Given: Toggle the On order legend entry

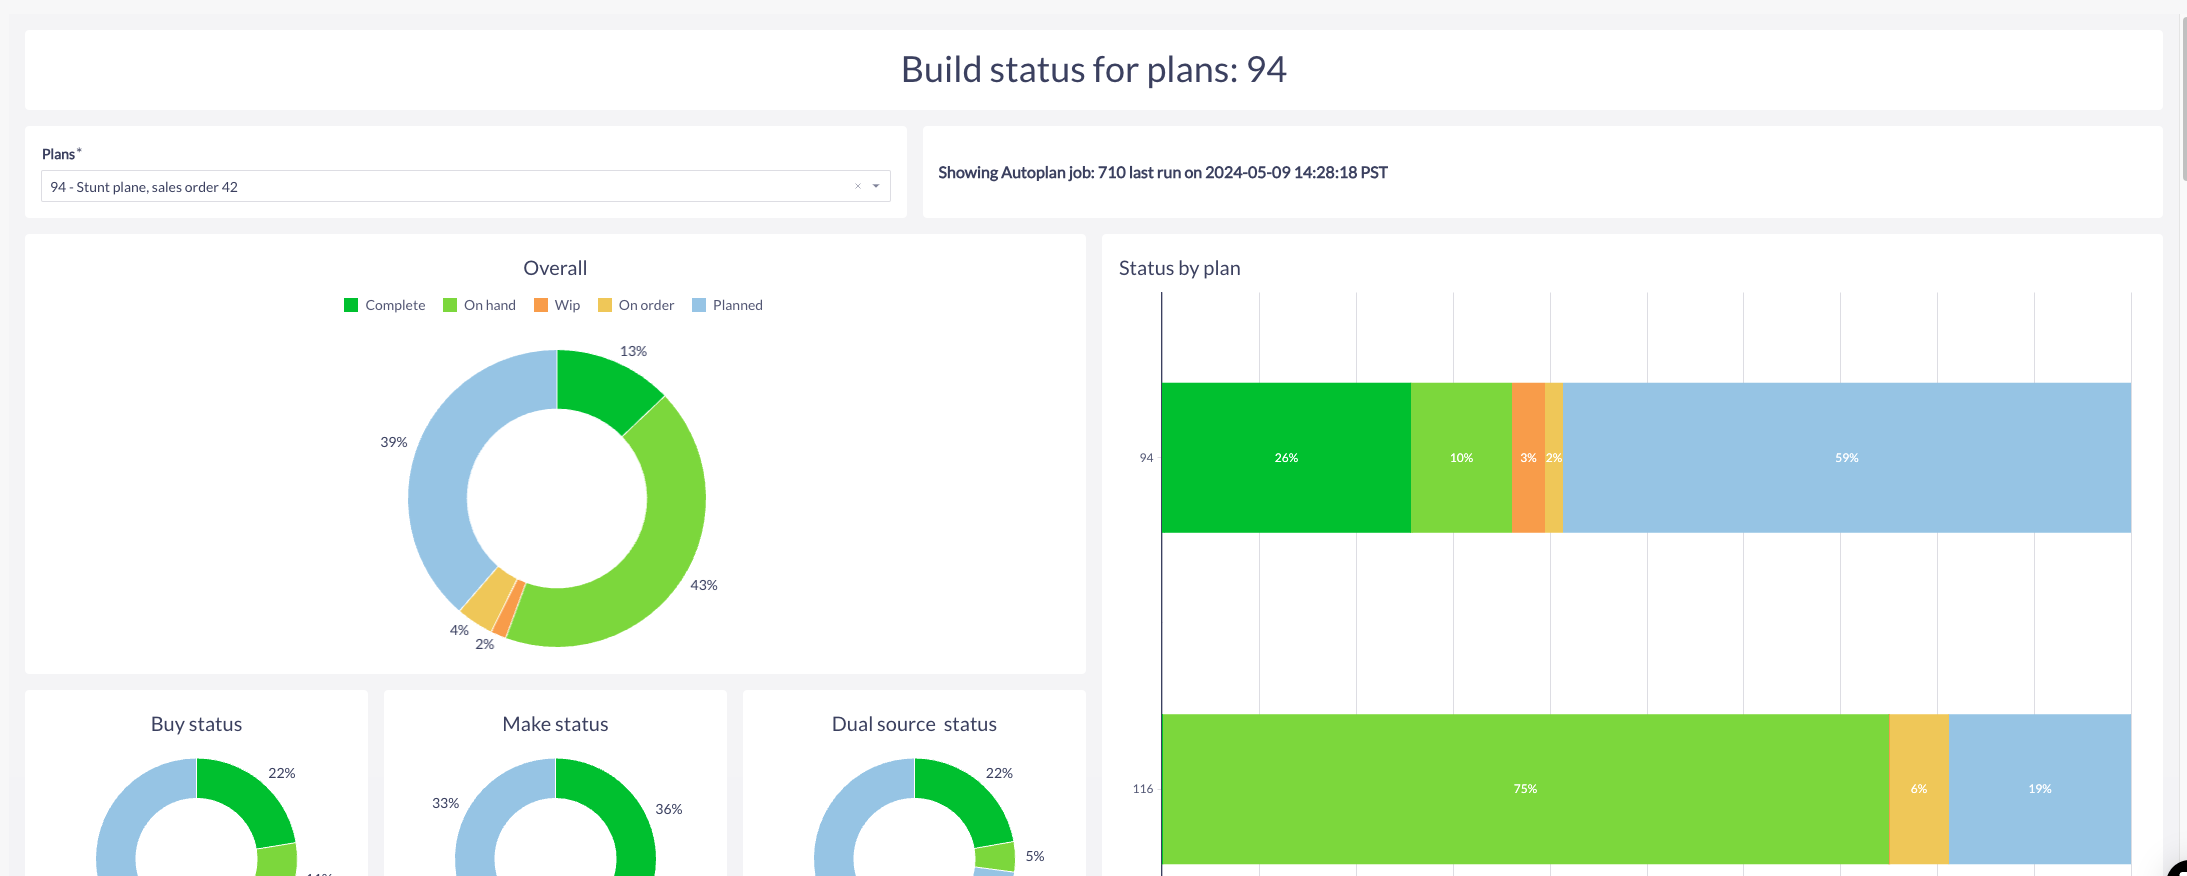Looking at the screenshot, I should click(x=636, y=305).
